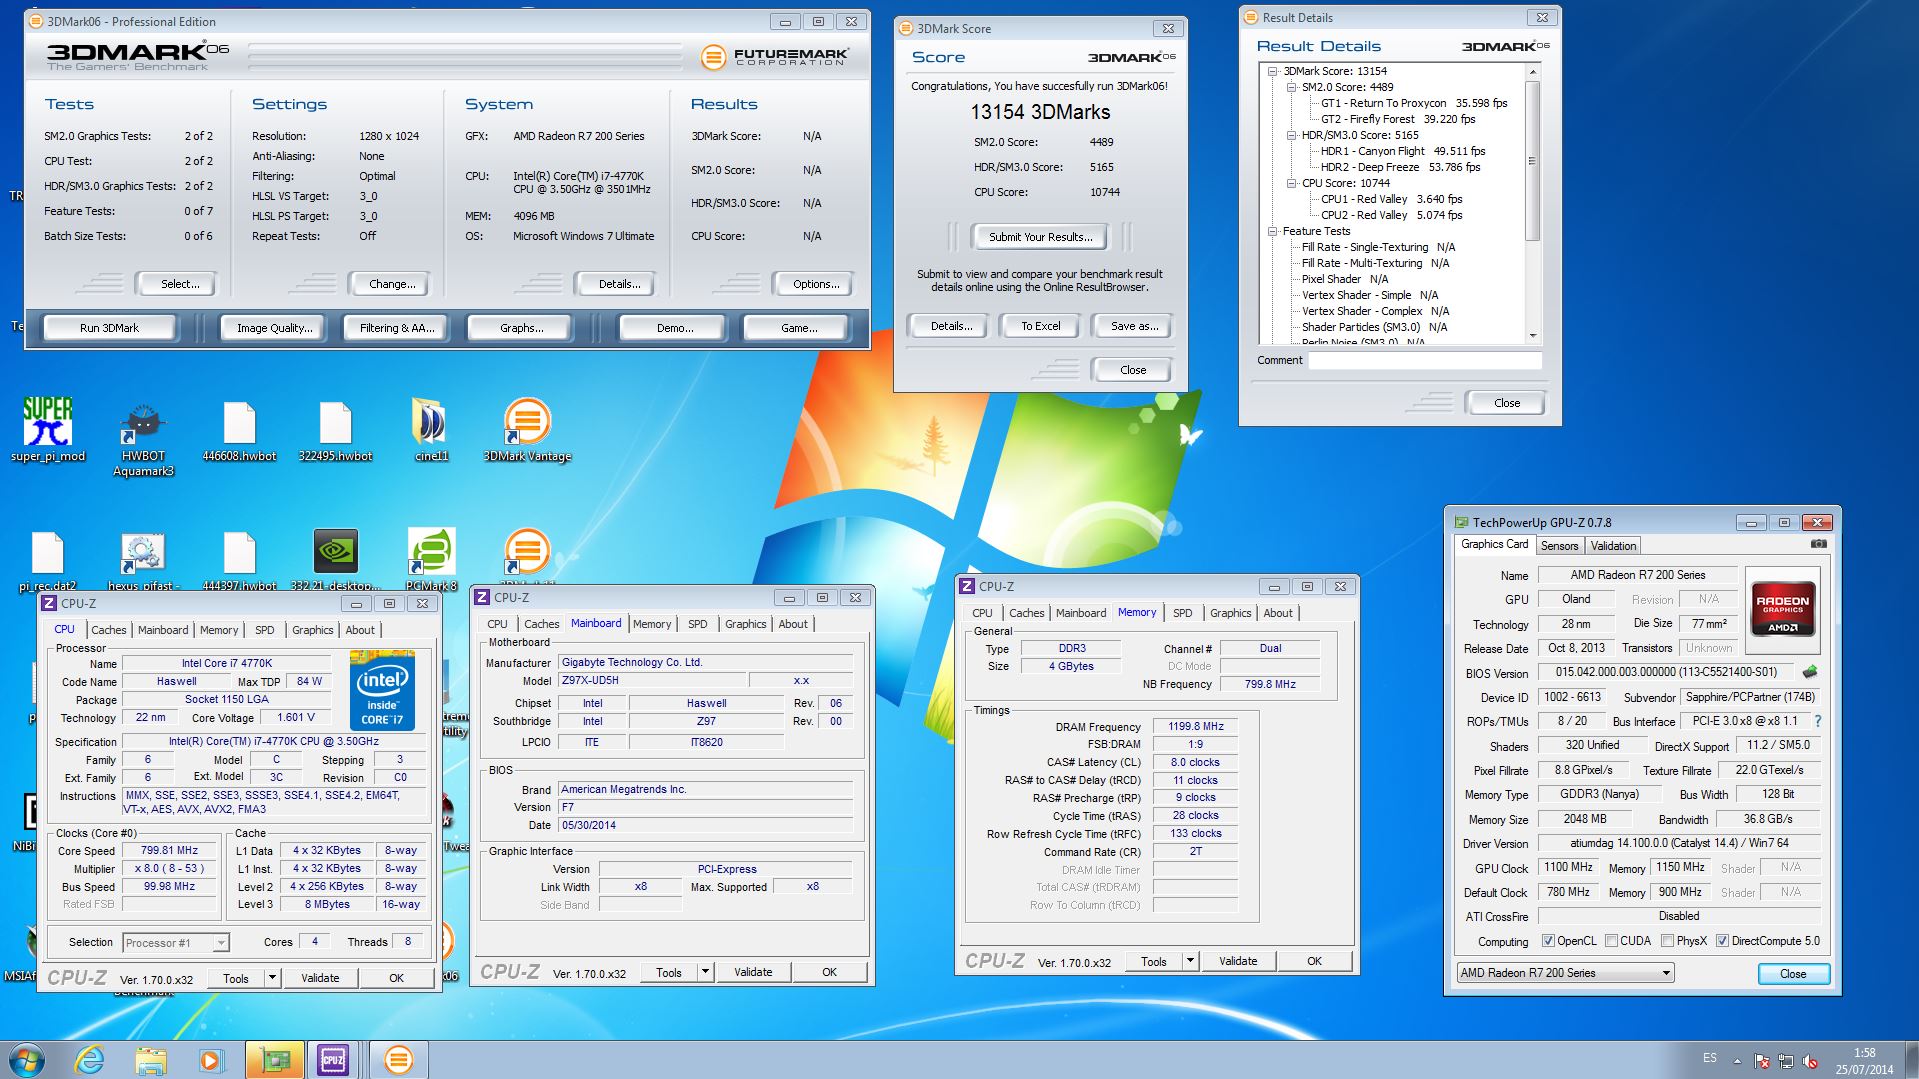Open the AMD Radeon R7 200 Series dropdown
The width and height of the screenshot is (1919, 1079).
coord(1565,972)
